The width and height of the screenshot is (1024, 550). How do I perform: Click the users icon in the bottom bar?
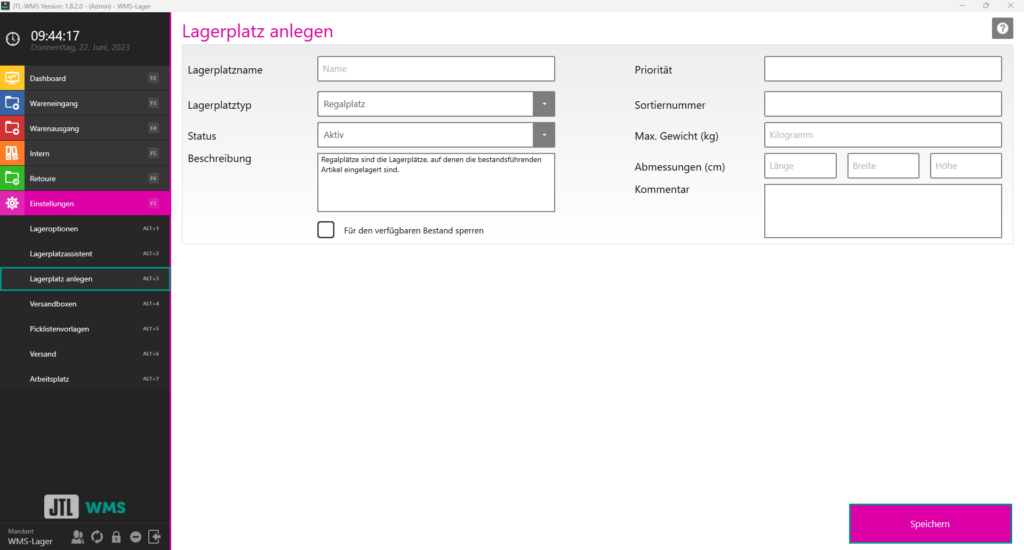click(77, 537)
